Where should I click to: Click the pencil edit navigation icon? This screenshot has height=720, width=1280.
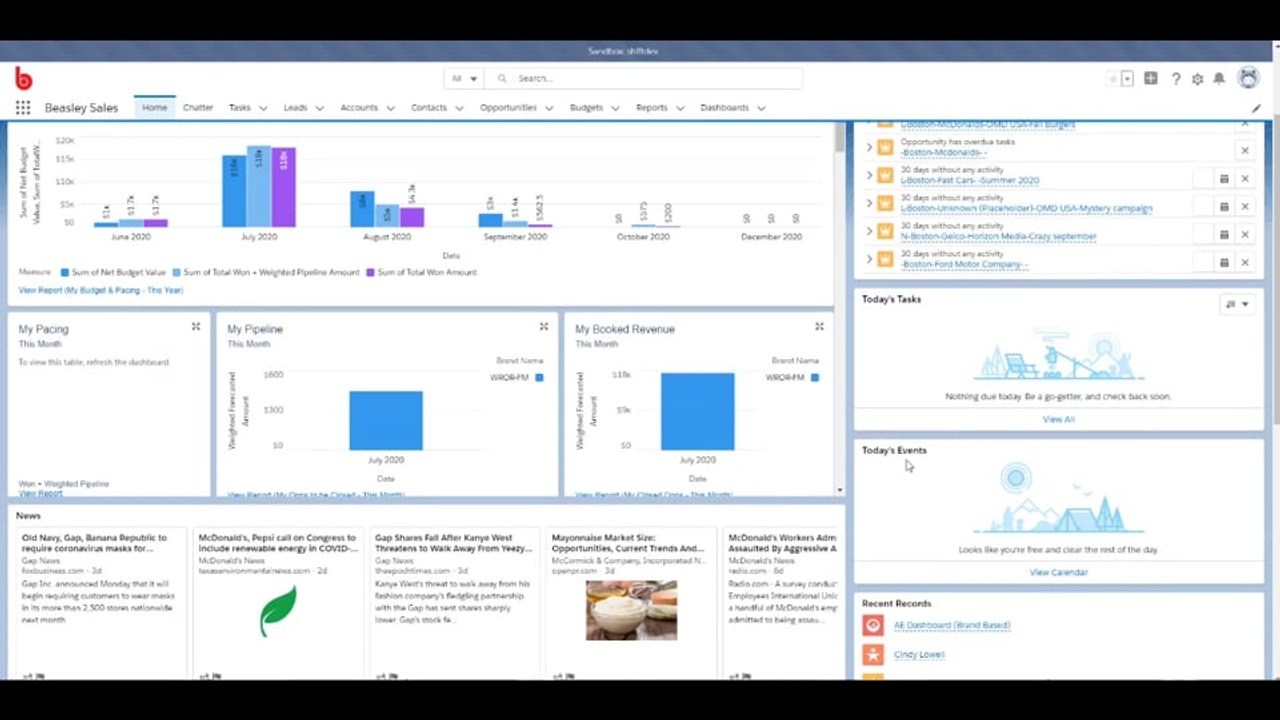tap(1256, 108)
